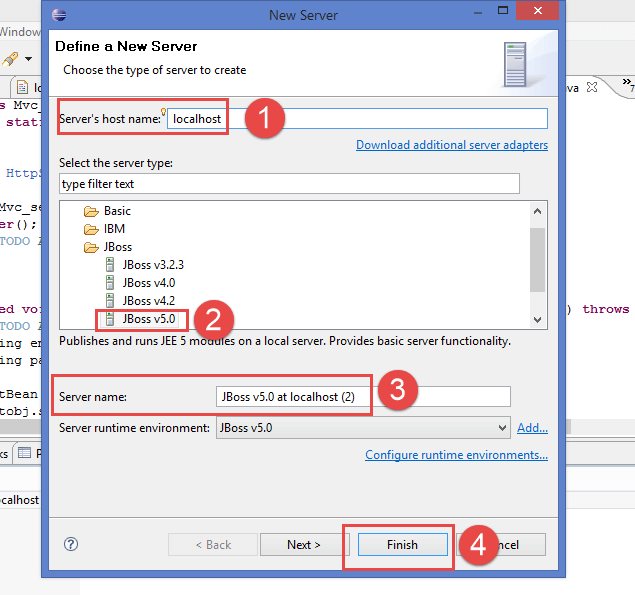Click the JBoss folder icon

[91, 247]
